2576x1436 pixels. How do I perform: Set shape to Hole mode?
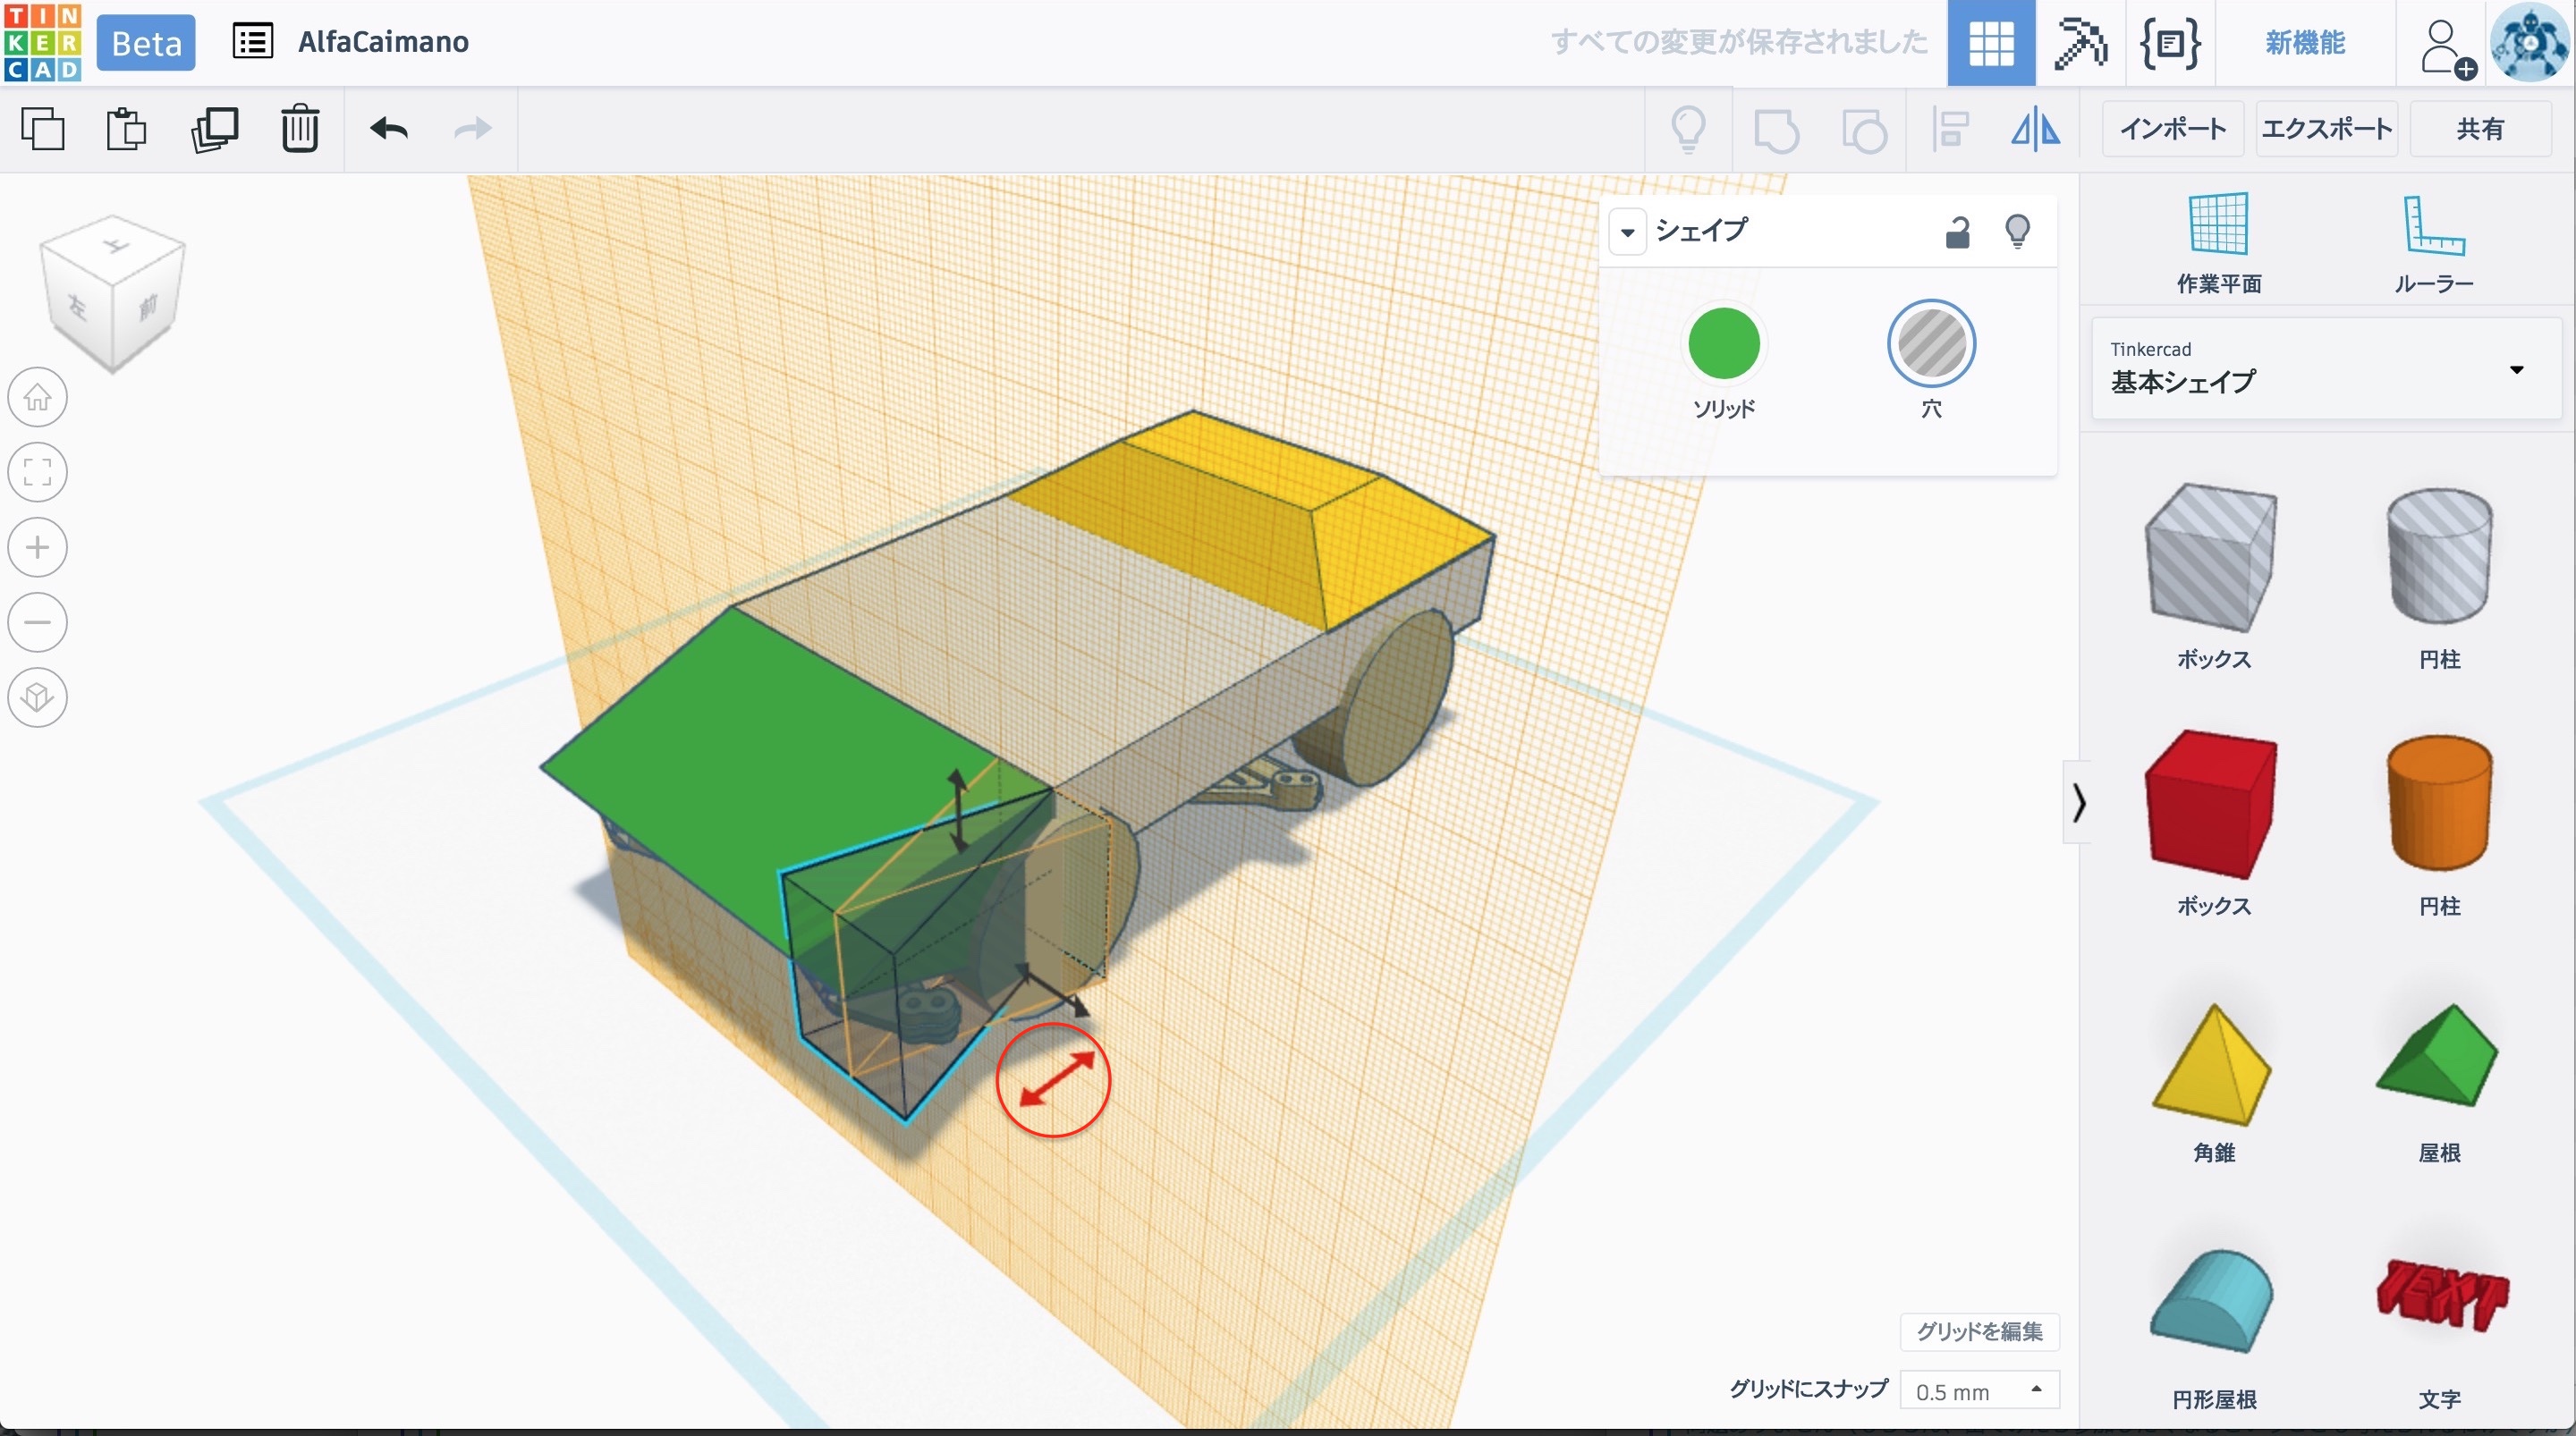click(x=1930, y=344)
